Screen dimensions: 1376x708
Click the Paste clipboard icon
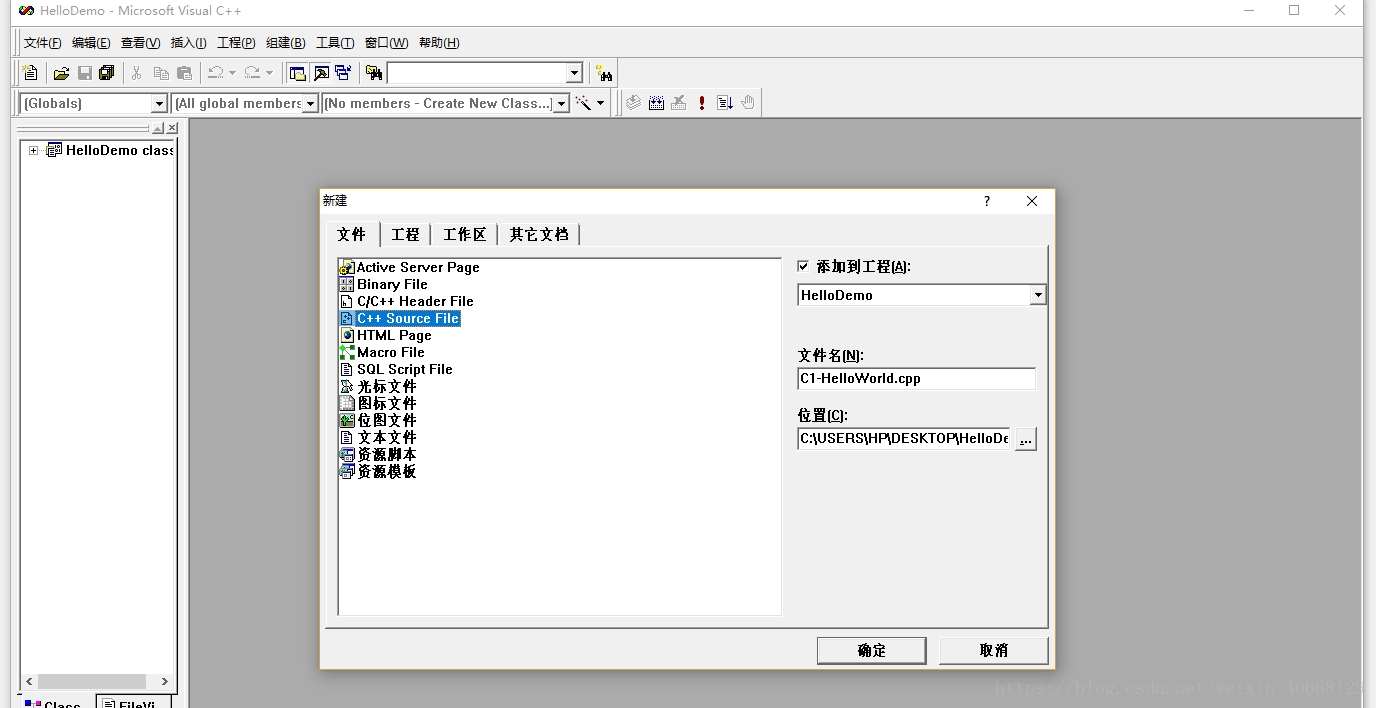(x=184, y=73)
